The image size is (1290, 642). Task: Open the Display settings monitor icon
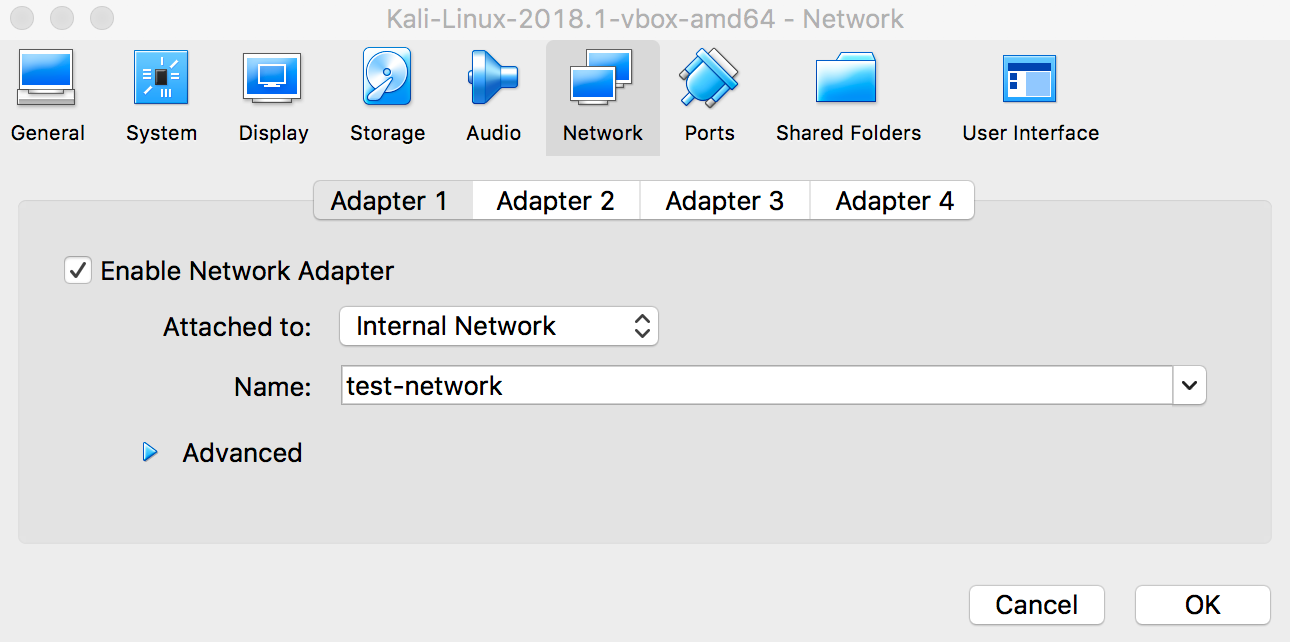coord(273,80)
